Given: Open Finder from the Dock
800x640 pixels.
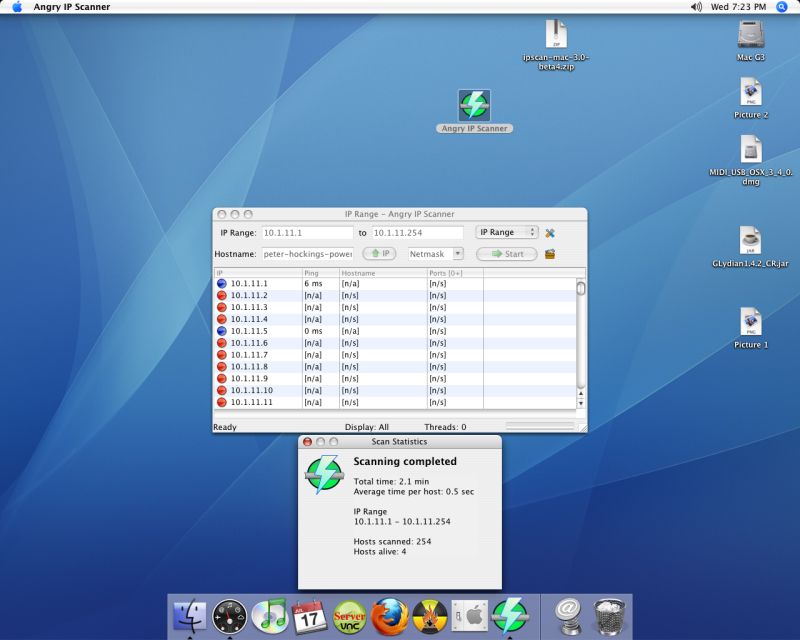Looking at the screenshot, I should (x=190, y=617).
